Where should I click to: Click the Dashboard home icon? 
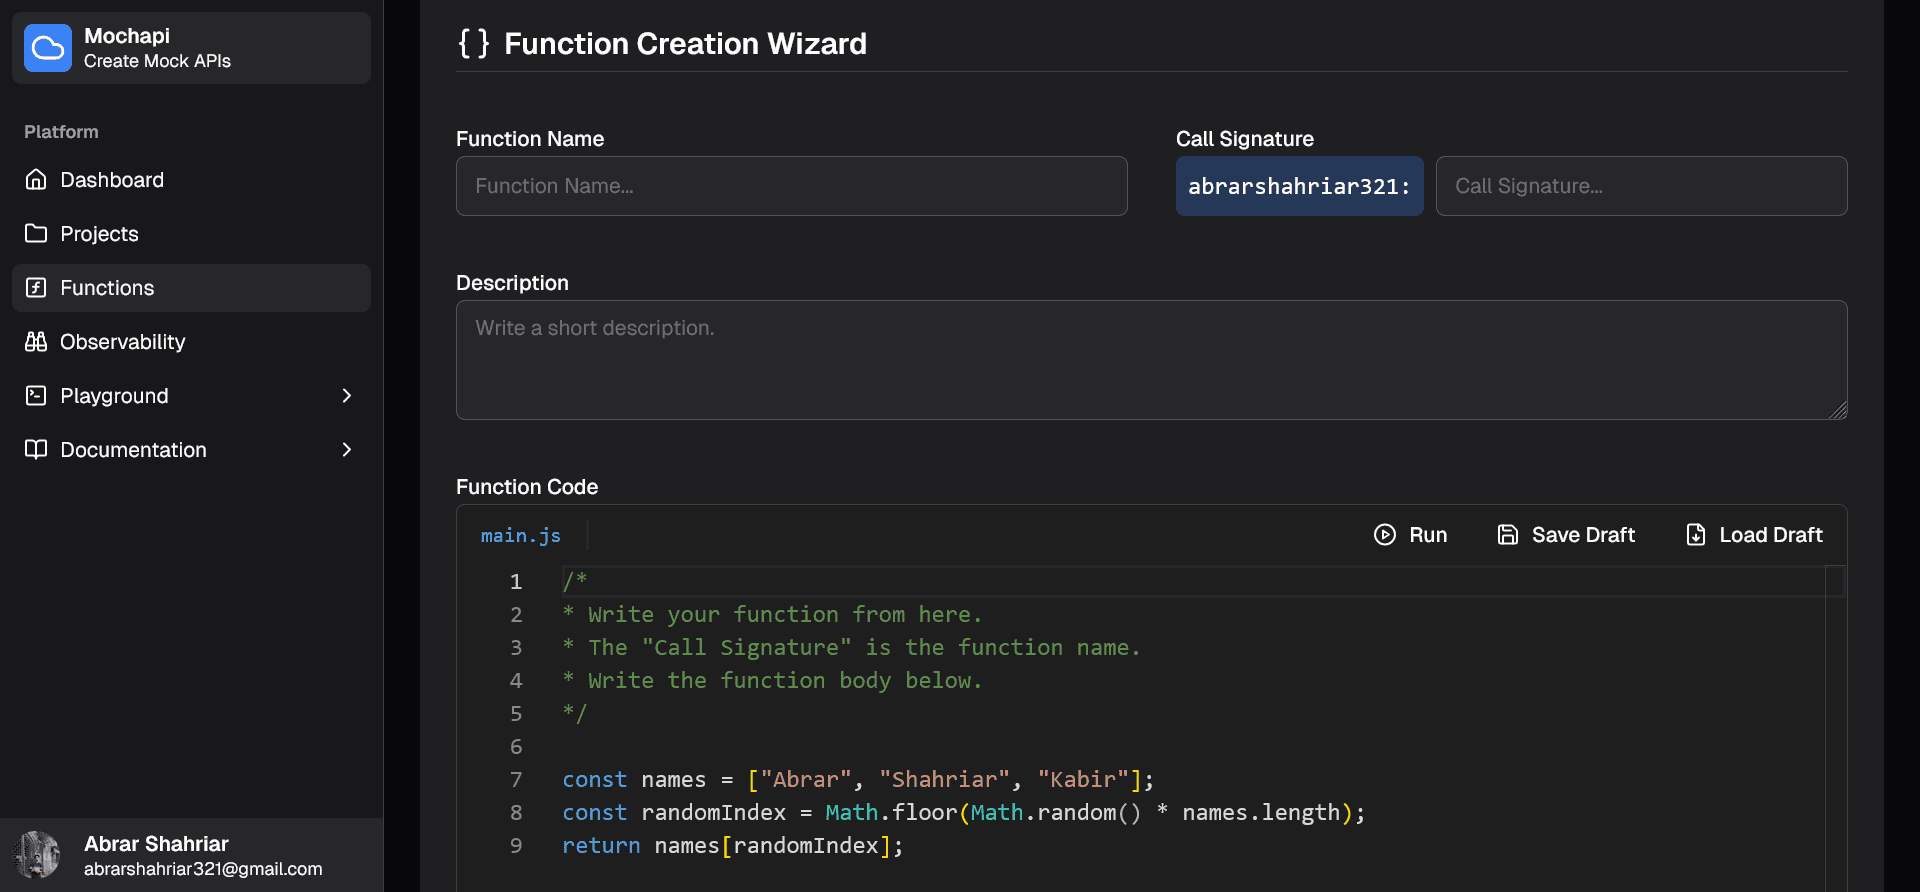[36, 180]
